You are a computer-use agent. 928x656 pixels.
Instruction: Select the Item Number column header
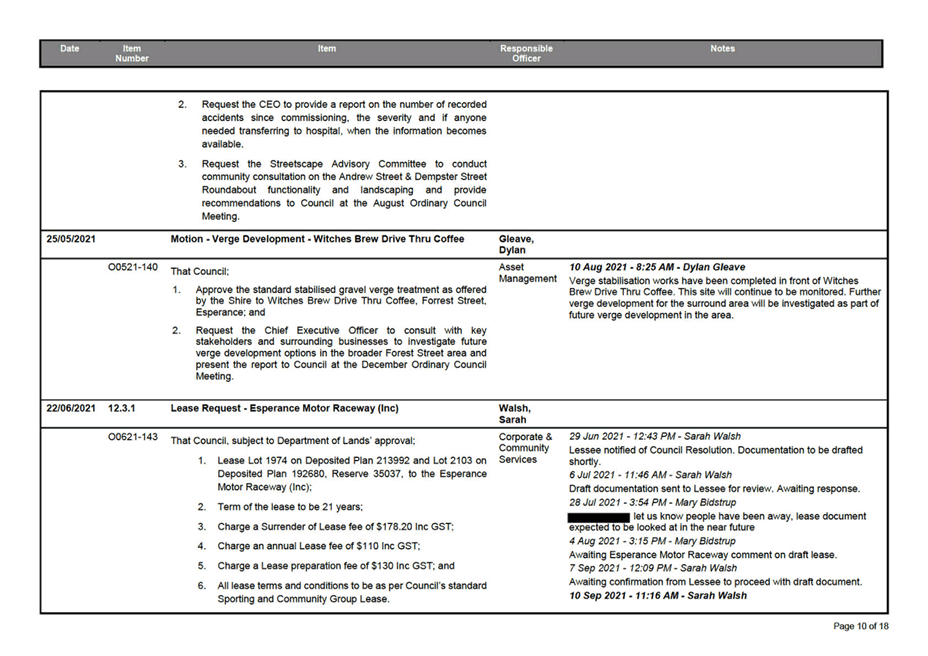(132, 54)
